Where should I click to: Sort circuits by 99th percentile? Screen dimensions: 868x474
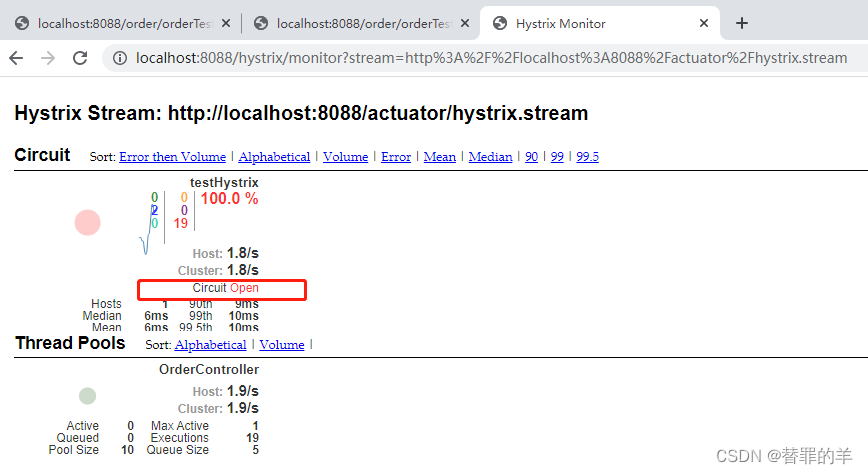click(557, 157)
